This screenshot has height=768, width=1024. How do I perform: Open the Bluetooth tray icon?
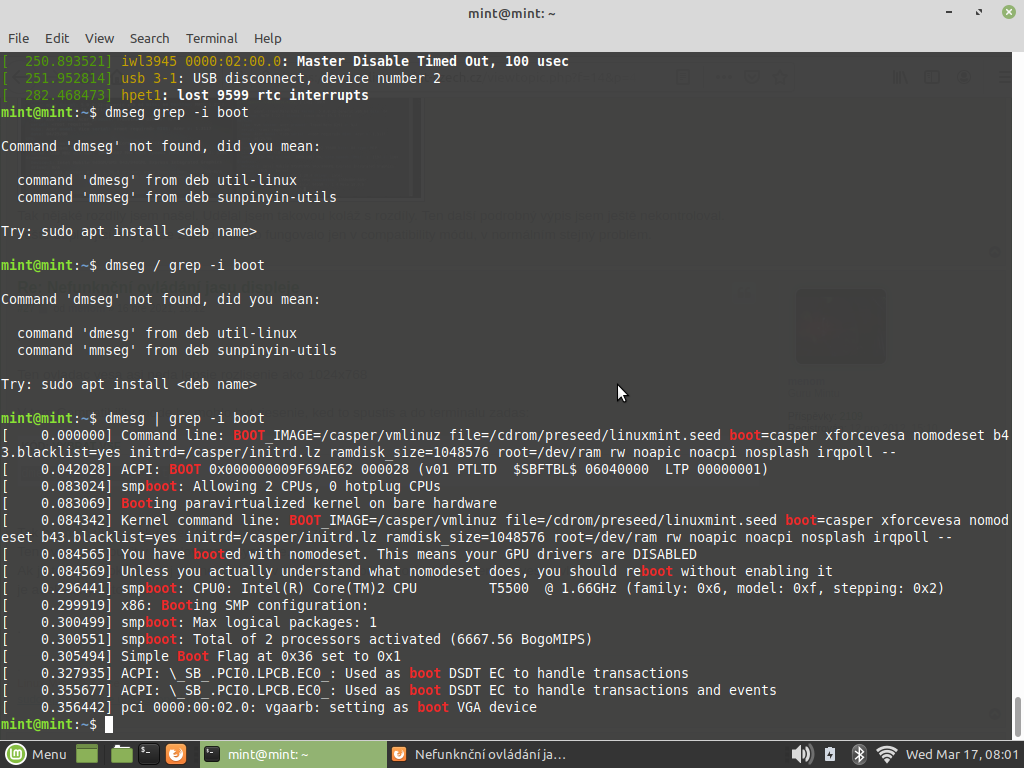click(858, 754)
